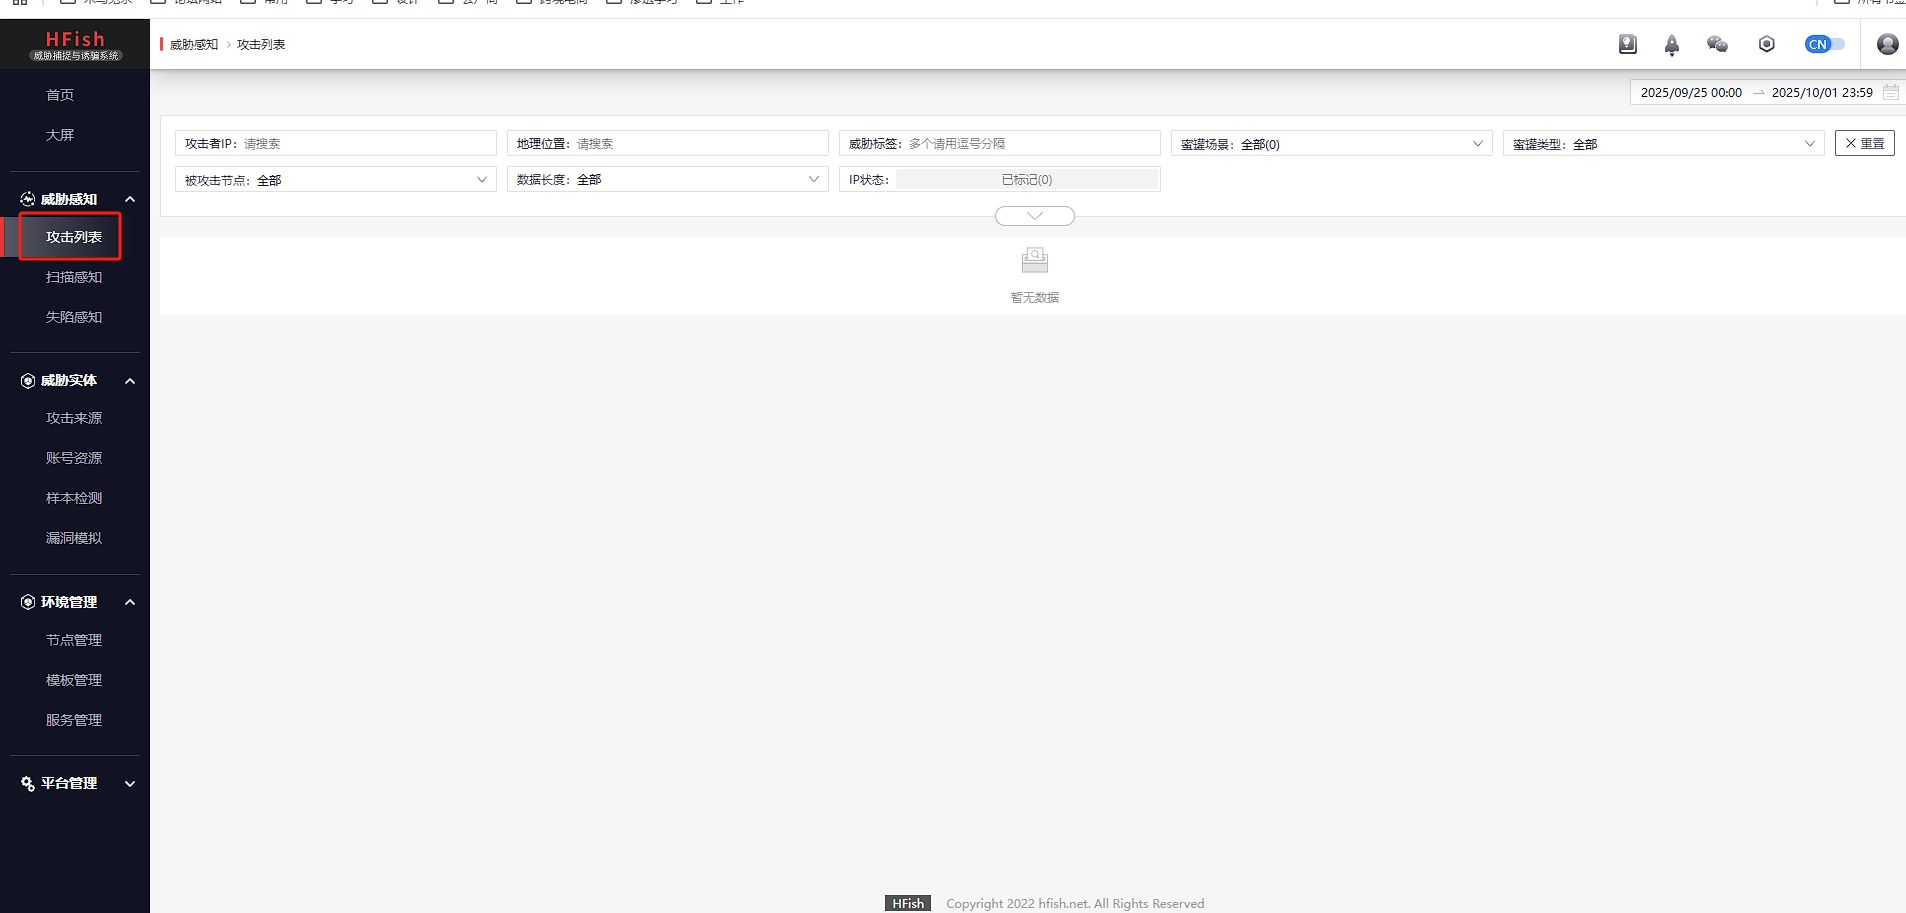The image size is (1906, 913).
Task: Expand more filters with chevron pill
Action: tap(1034, 216)
